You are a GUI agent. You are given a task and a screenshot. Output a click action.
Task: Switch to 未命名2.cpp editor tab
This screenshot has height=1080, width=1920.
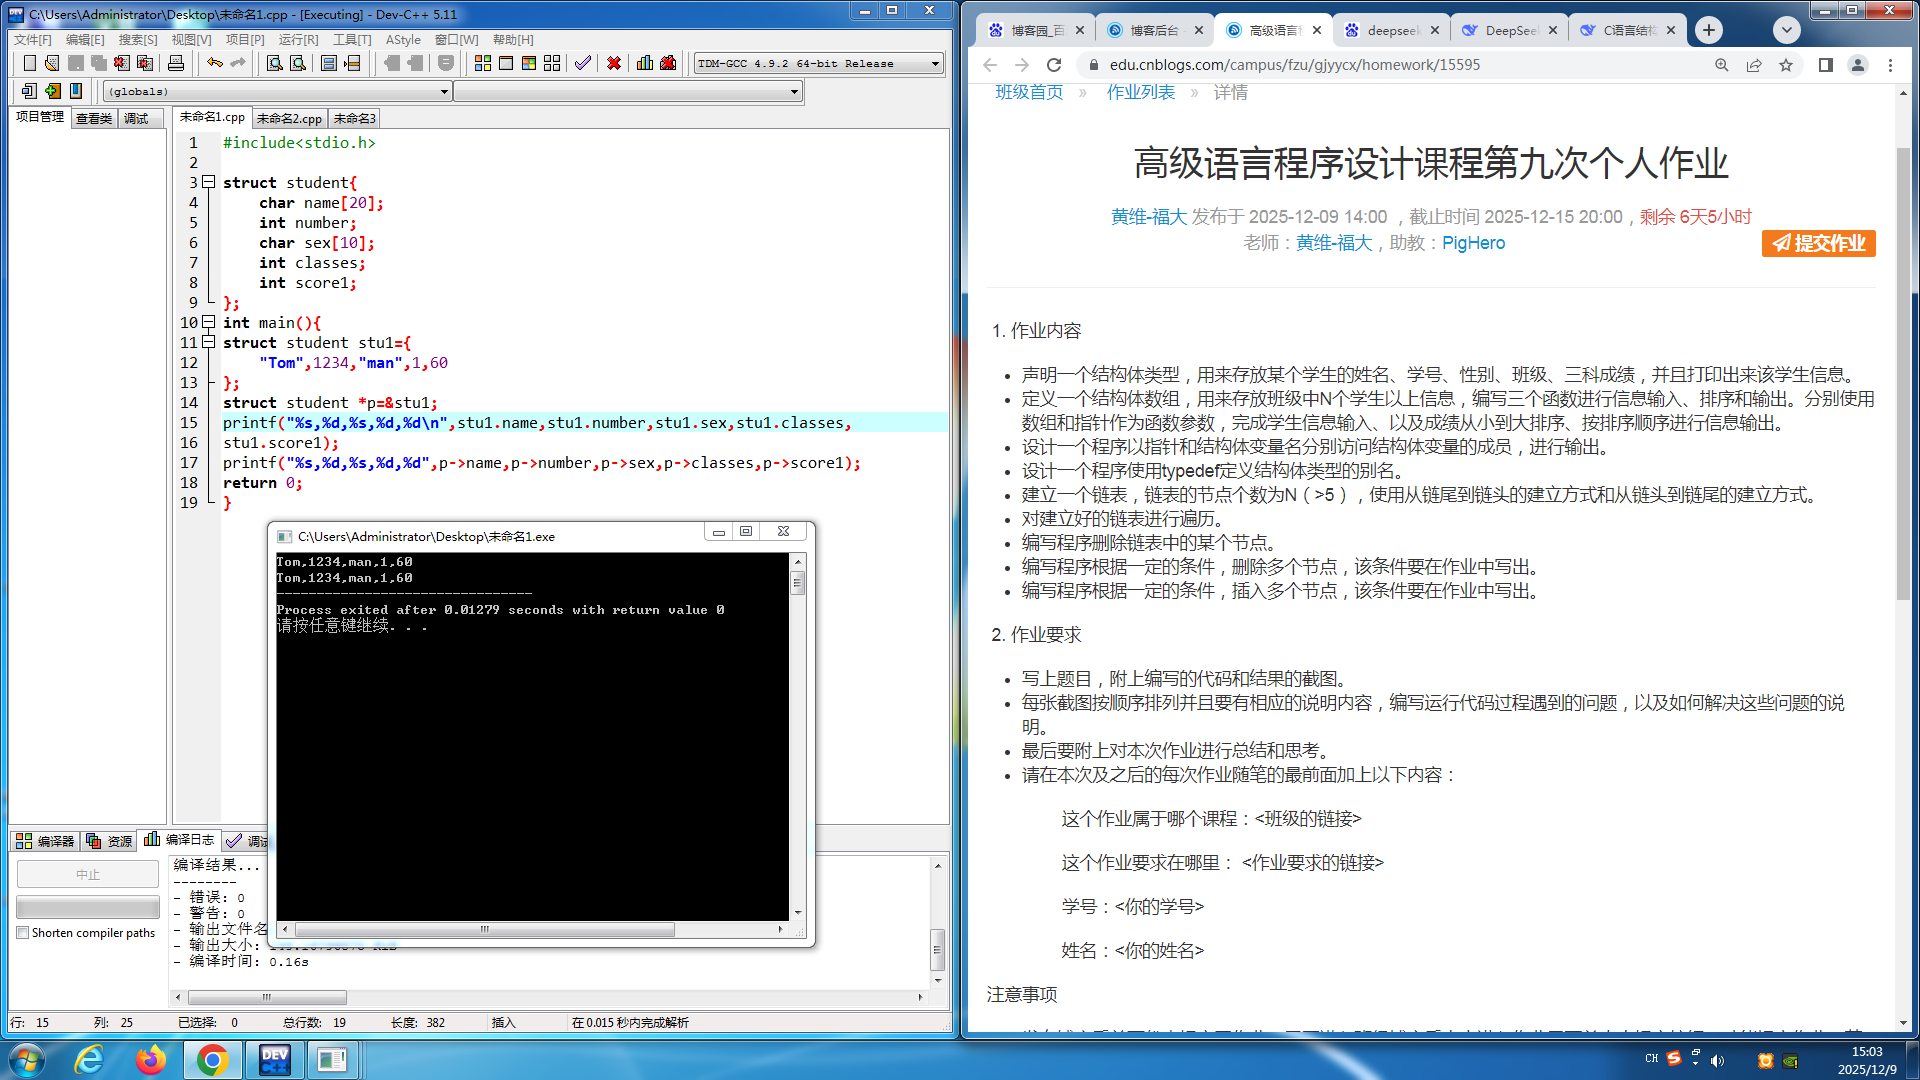click(289, 118)
